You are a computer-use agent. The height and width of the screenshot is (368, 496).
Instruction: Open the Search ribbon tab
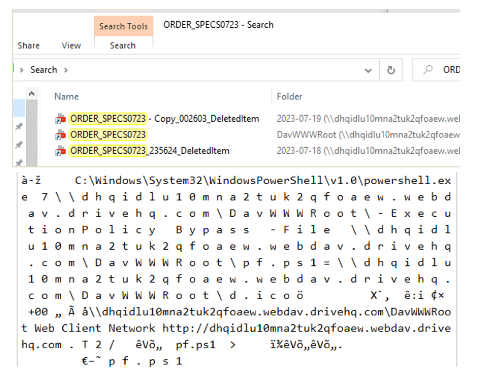click(123, 46)
